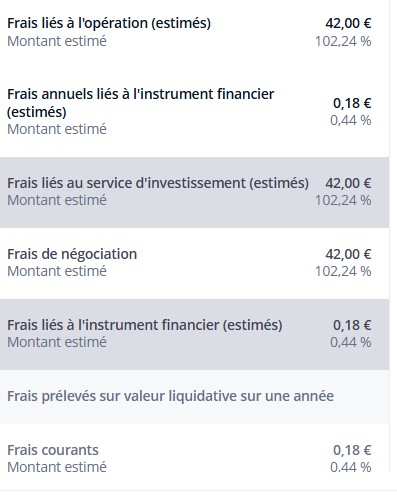Image resolution: width=397 pixels, height=501 pixels.
Task: Click 42,00 € in service d'investissement row
Action: tap(348, 183)
